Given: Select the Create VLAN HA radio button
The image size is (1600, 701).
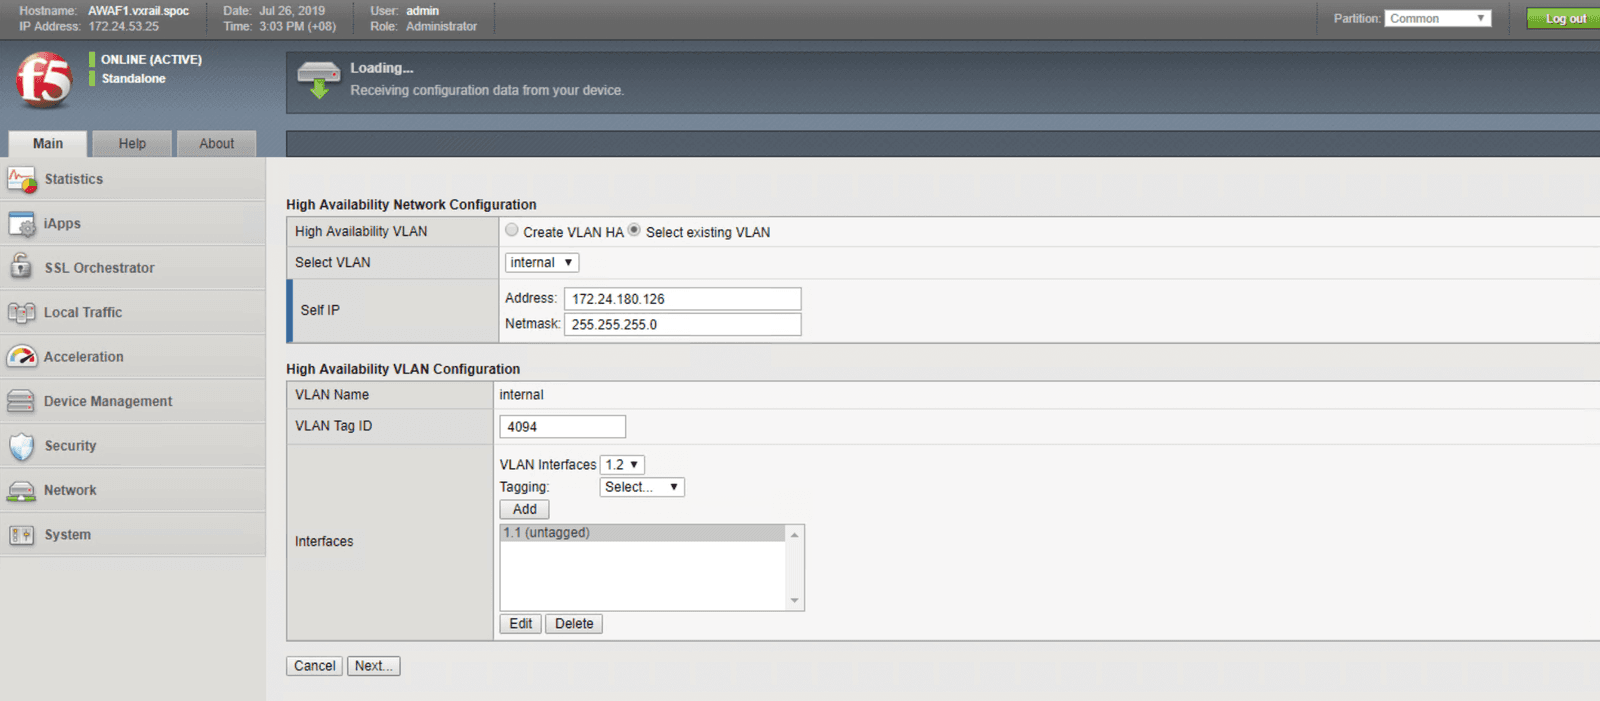Looking at the screenshot, I should [512, 231].
